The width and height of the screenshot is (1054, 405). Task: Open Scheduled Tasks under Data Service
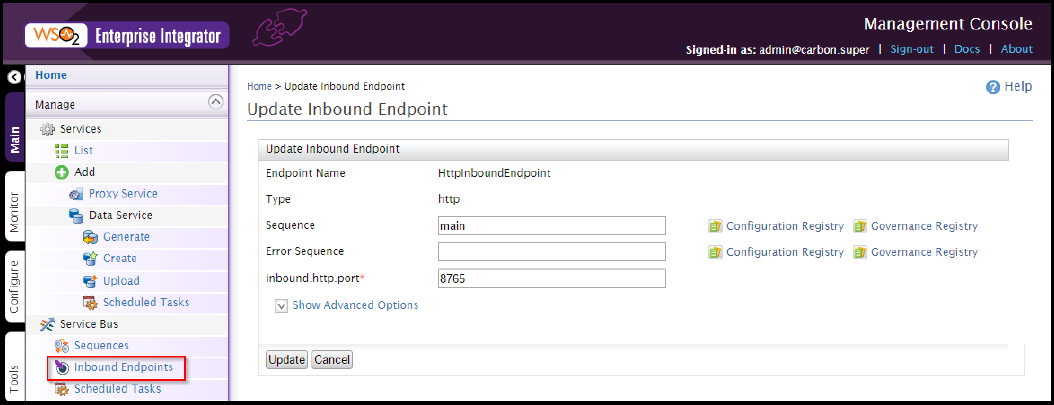point(146,302)
